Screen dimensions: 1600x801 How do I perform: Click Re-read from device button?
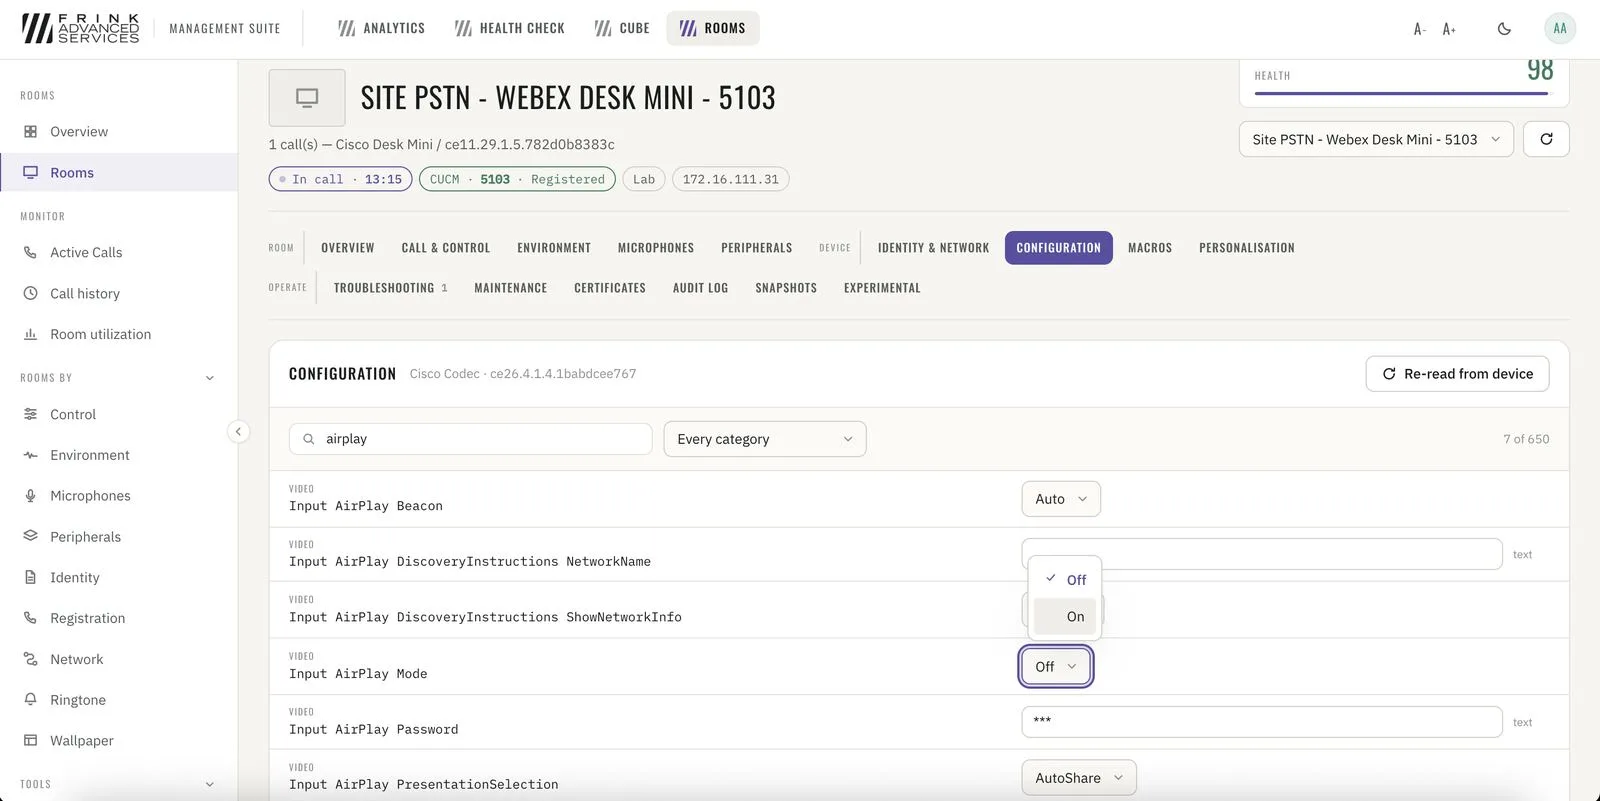click(x=1457, y=374)
